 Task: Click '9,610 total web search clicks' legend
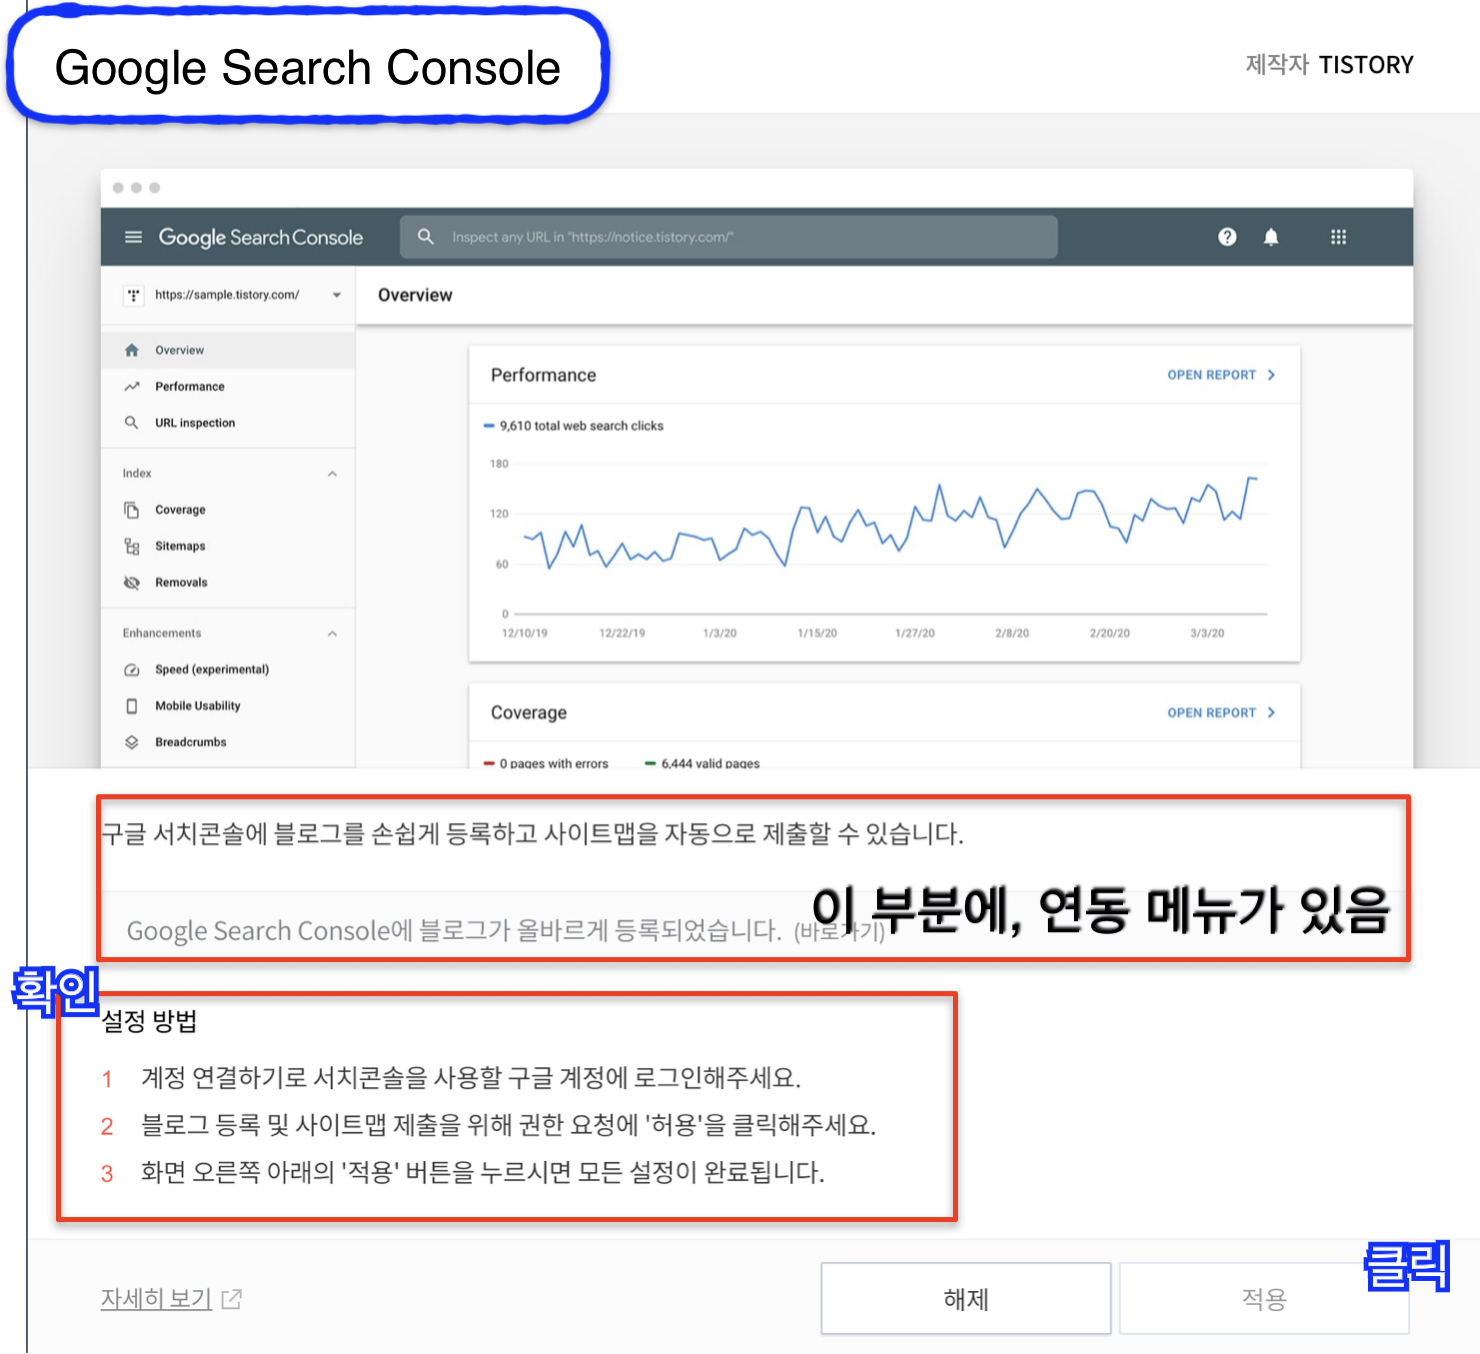pos(574,426)
